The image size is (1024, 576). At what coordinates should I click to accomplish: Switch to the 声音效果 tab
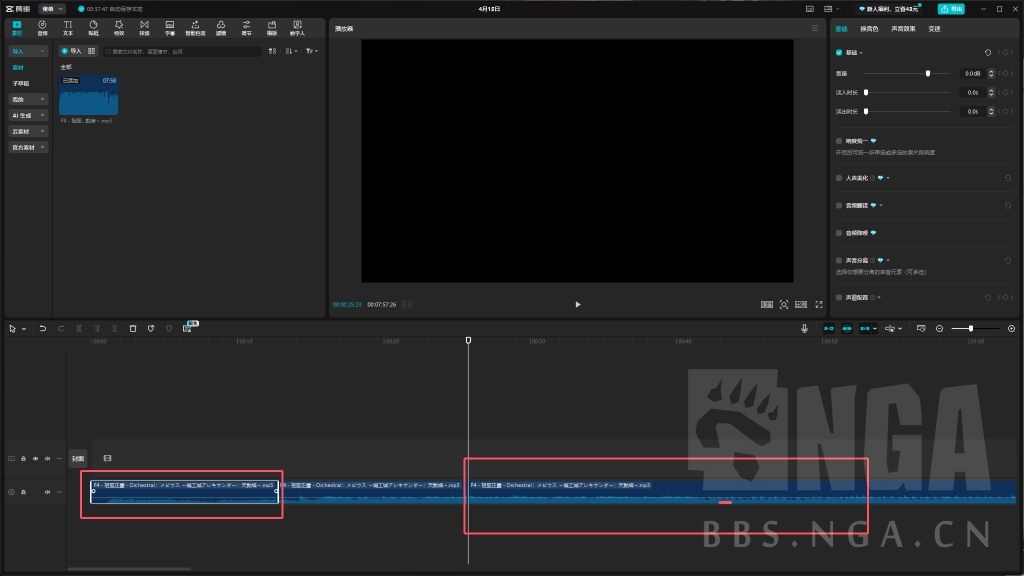tap(904, 29)
